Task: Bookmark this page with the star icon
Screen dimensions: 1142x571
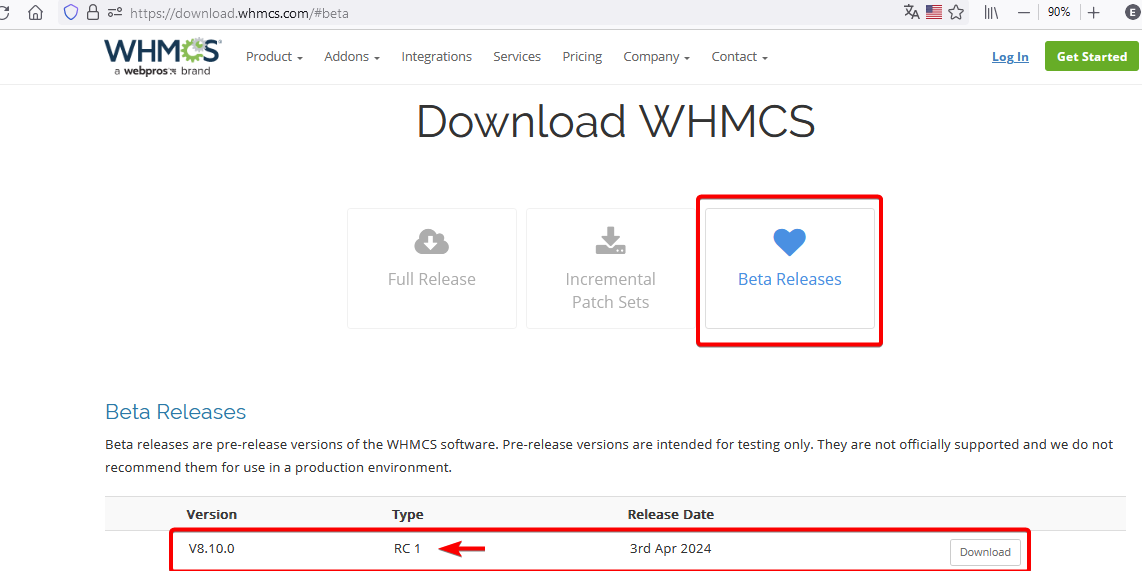Action: (956, 12)
